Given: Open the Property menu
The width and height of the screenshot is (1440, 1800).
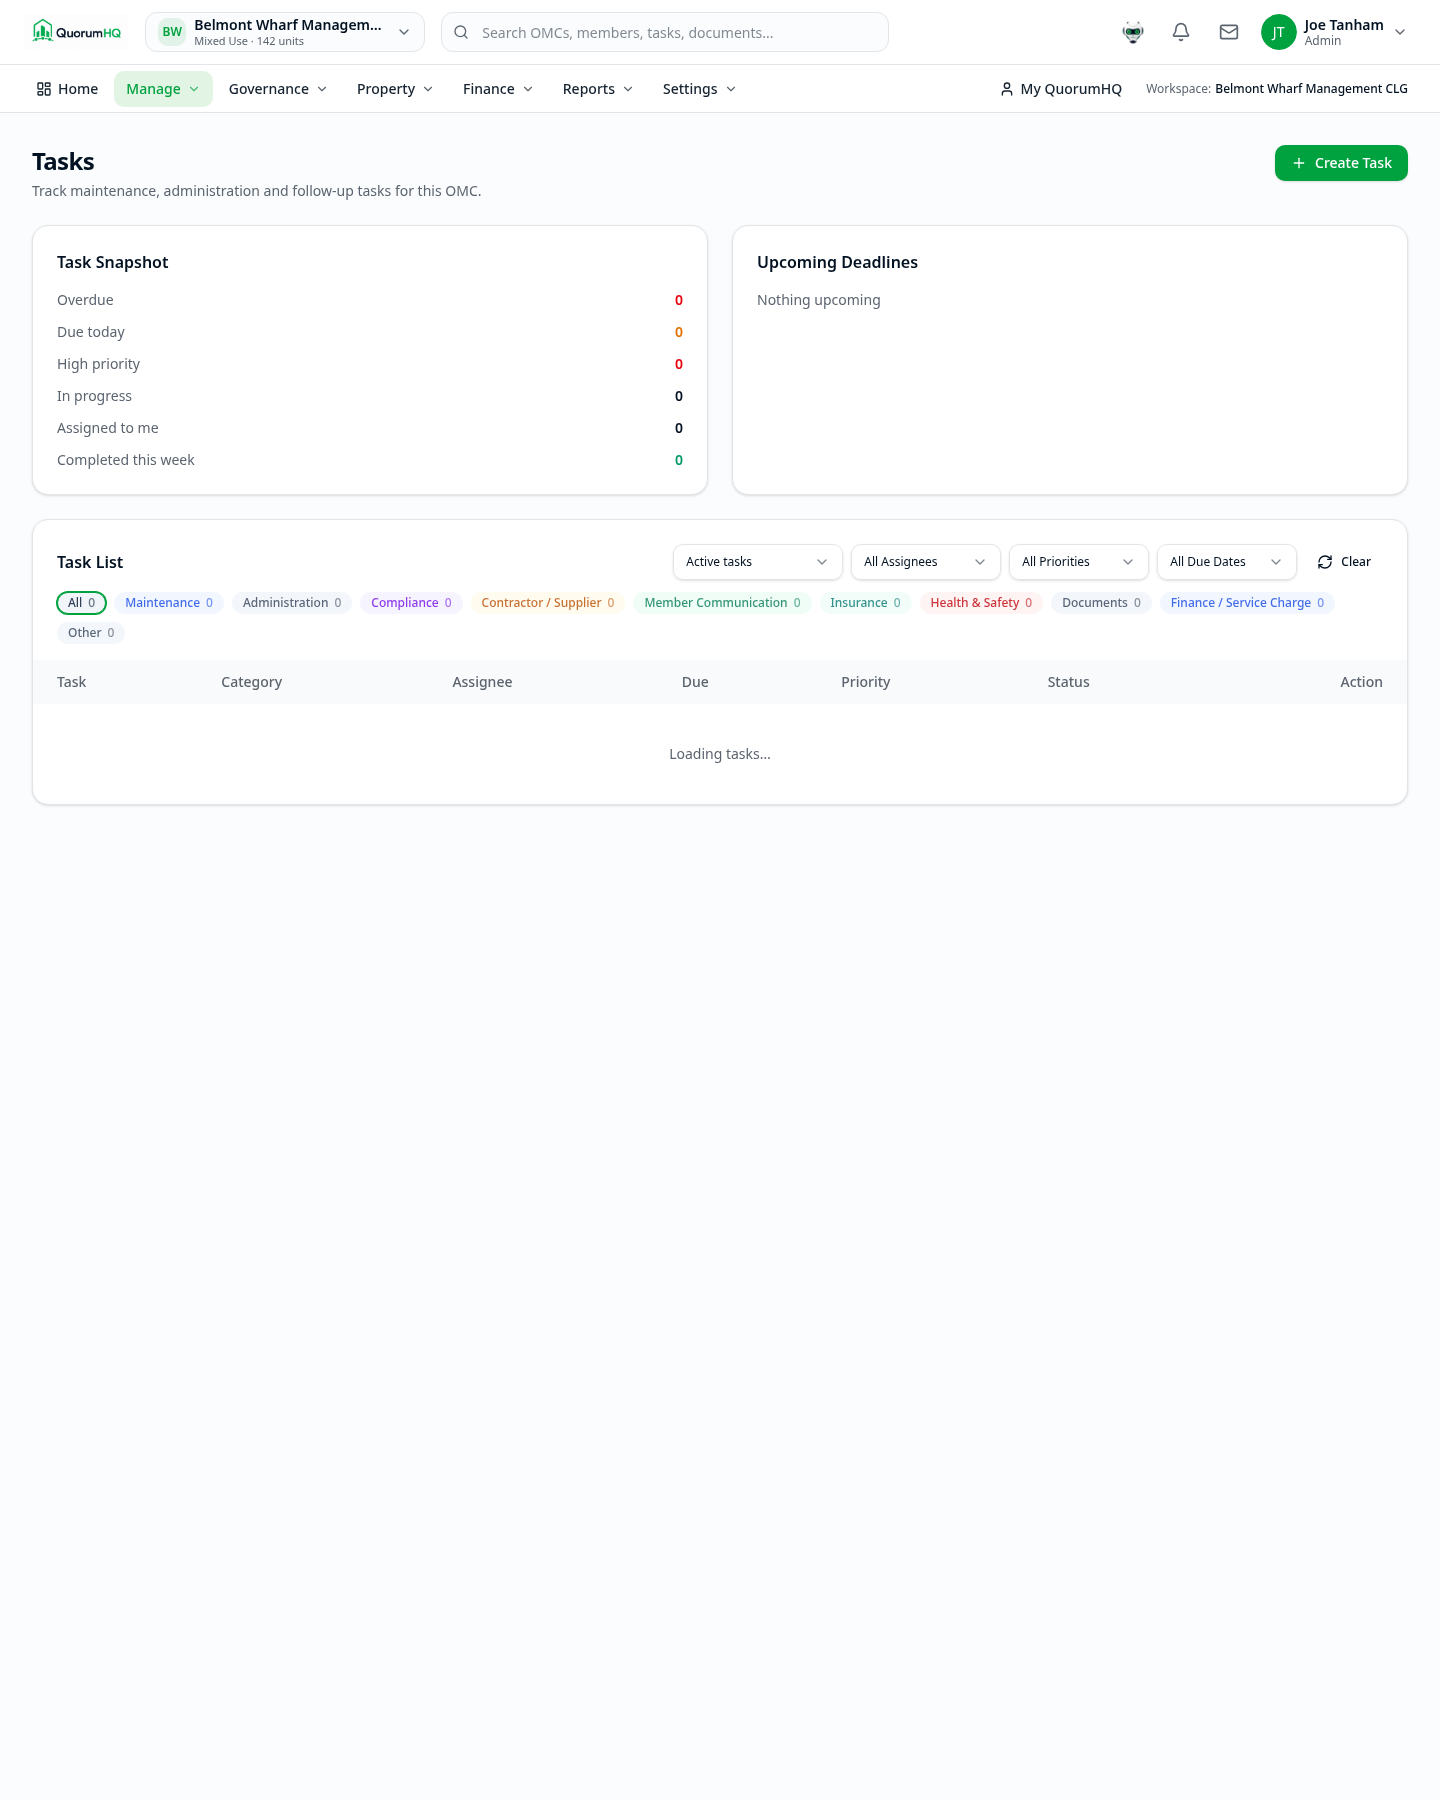Looking at the screenshot, I should pos(395,89).
